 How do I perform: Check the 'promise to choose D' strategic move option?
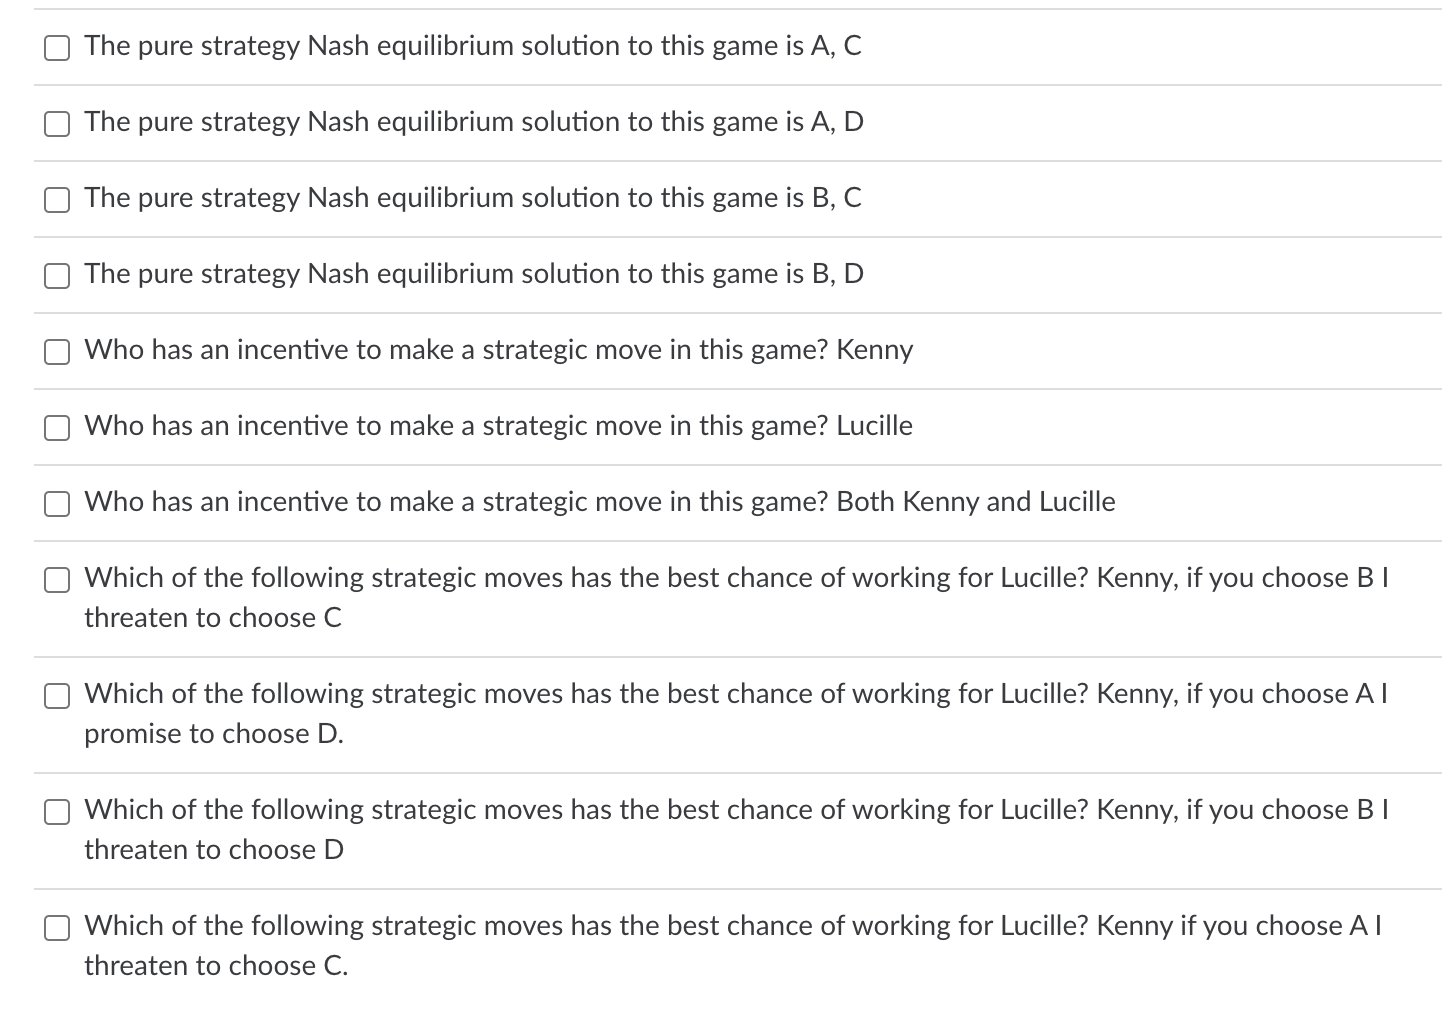(57, 696)
